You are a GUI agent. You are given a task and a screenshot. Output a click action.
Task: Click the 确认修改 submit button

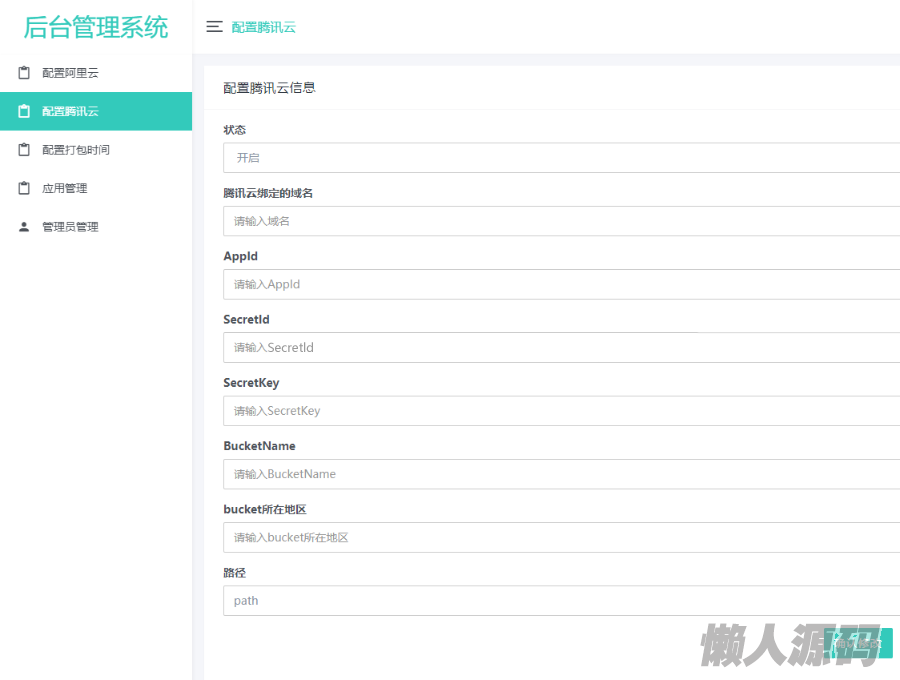point(862,643)
